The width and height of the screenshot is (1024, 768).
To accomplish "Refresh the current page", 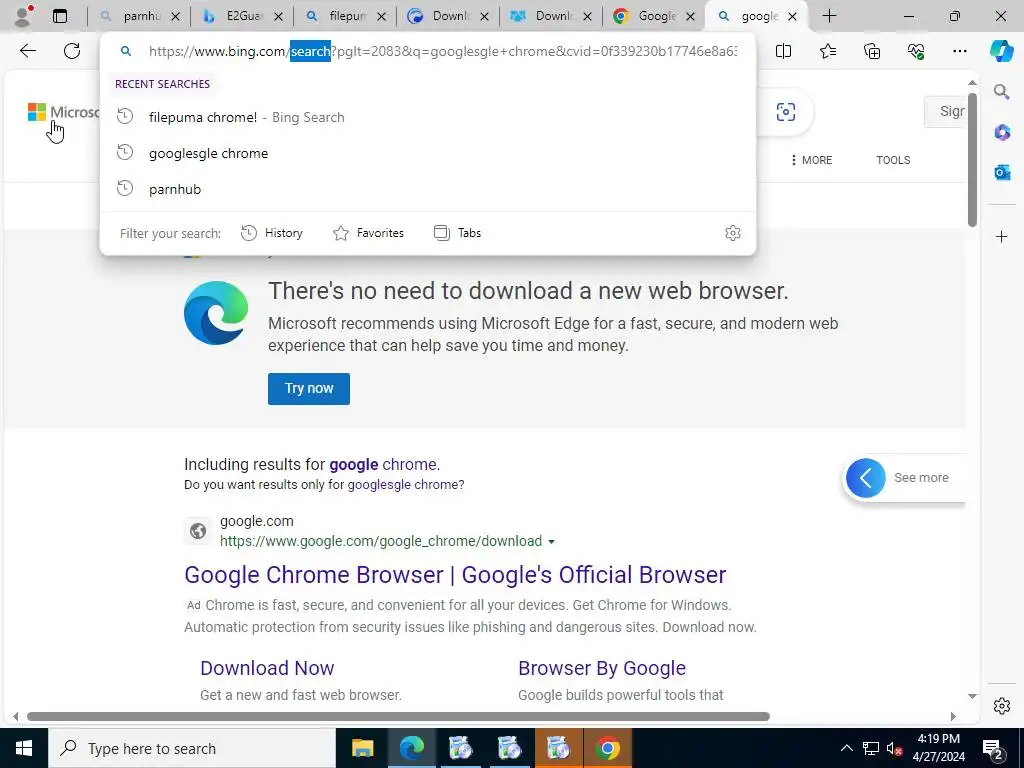I will coord(72,51).
